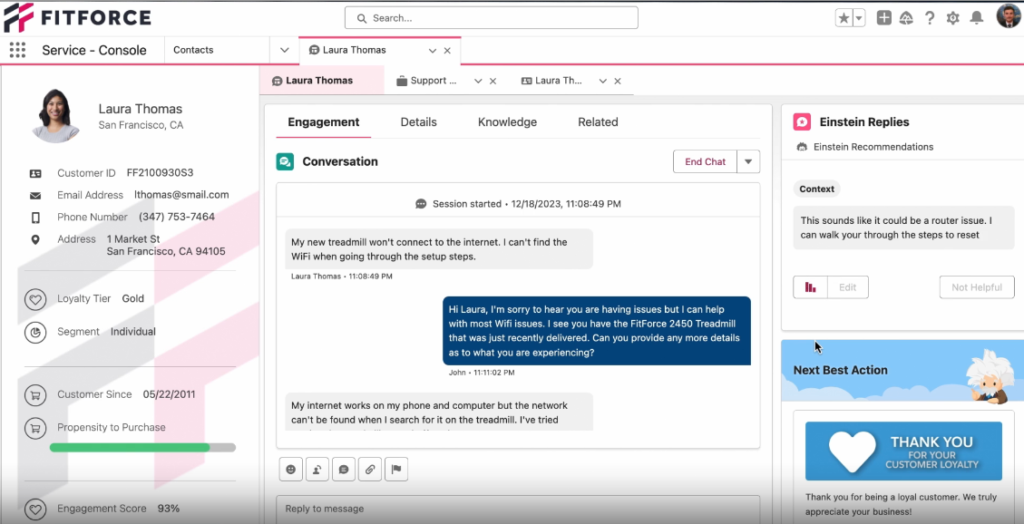Click the Phone Number mobile icon
Viewport: 1024px width, 524px height.
(35, 218)
